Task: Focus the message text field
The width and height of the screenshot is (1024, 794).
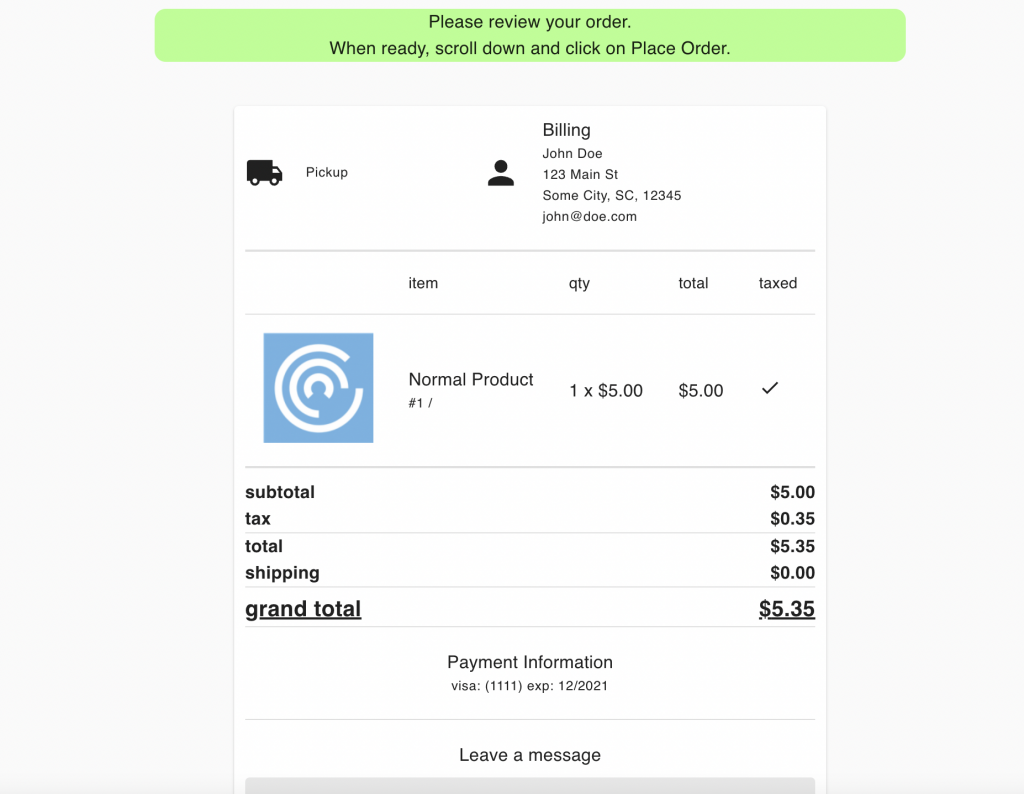Action: point(529,786)
